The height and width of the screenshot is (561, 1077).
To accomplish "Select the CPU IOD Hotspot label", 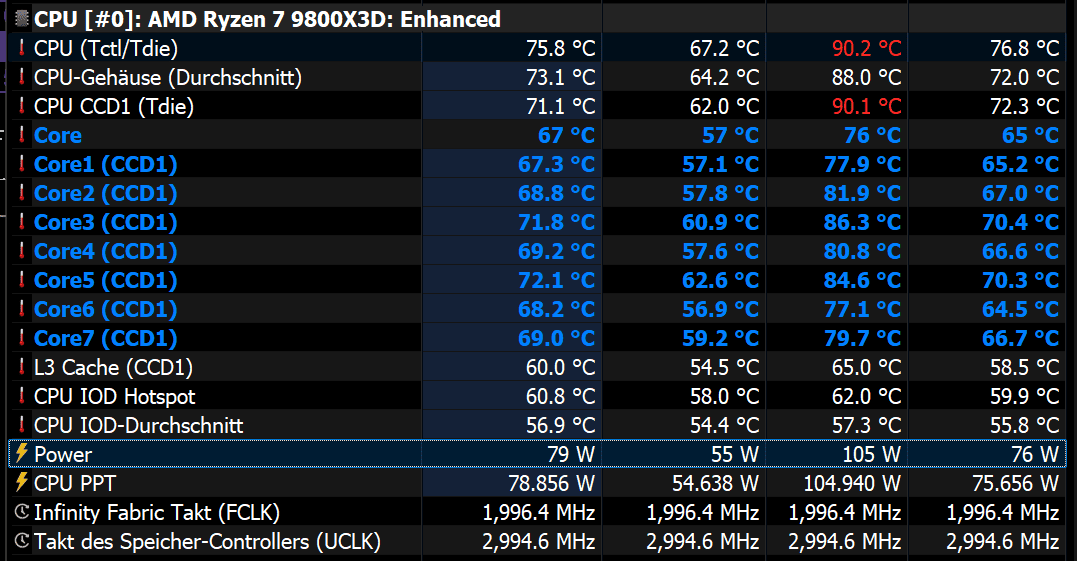I will click(x=115, y=396).
